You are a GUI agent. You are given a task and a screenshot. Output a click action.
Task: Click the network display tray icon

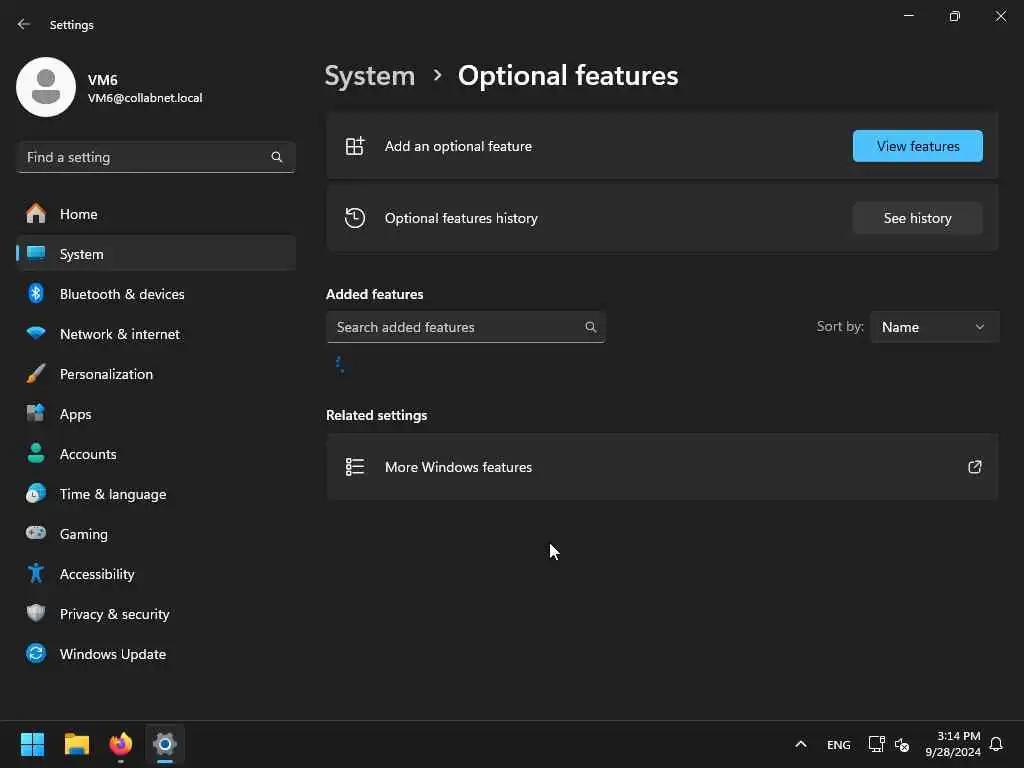point(876,744)
